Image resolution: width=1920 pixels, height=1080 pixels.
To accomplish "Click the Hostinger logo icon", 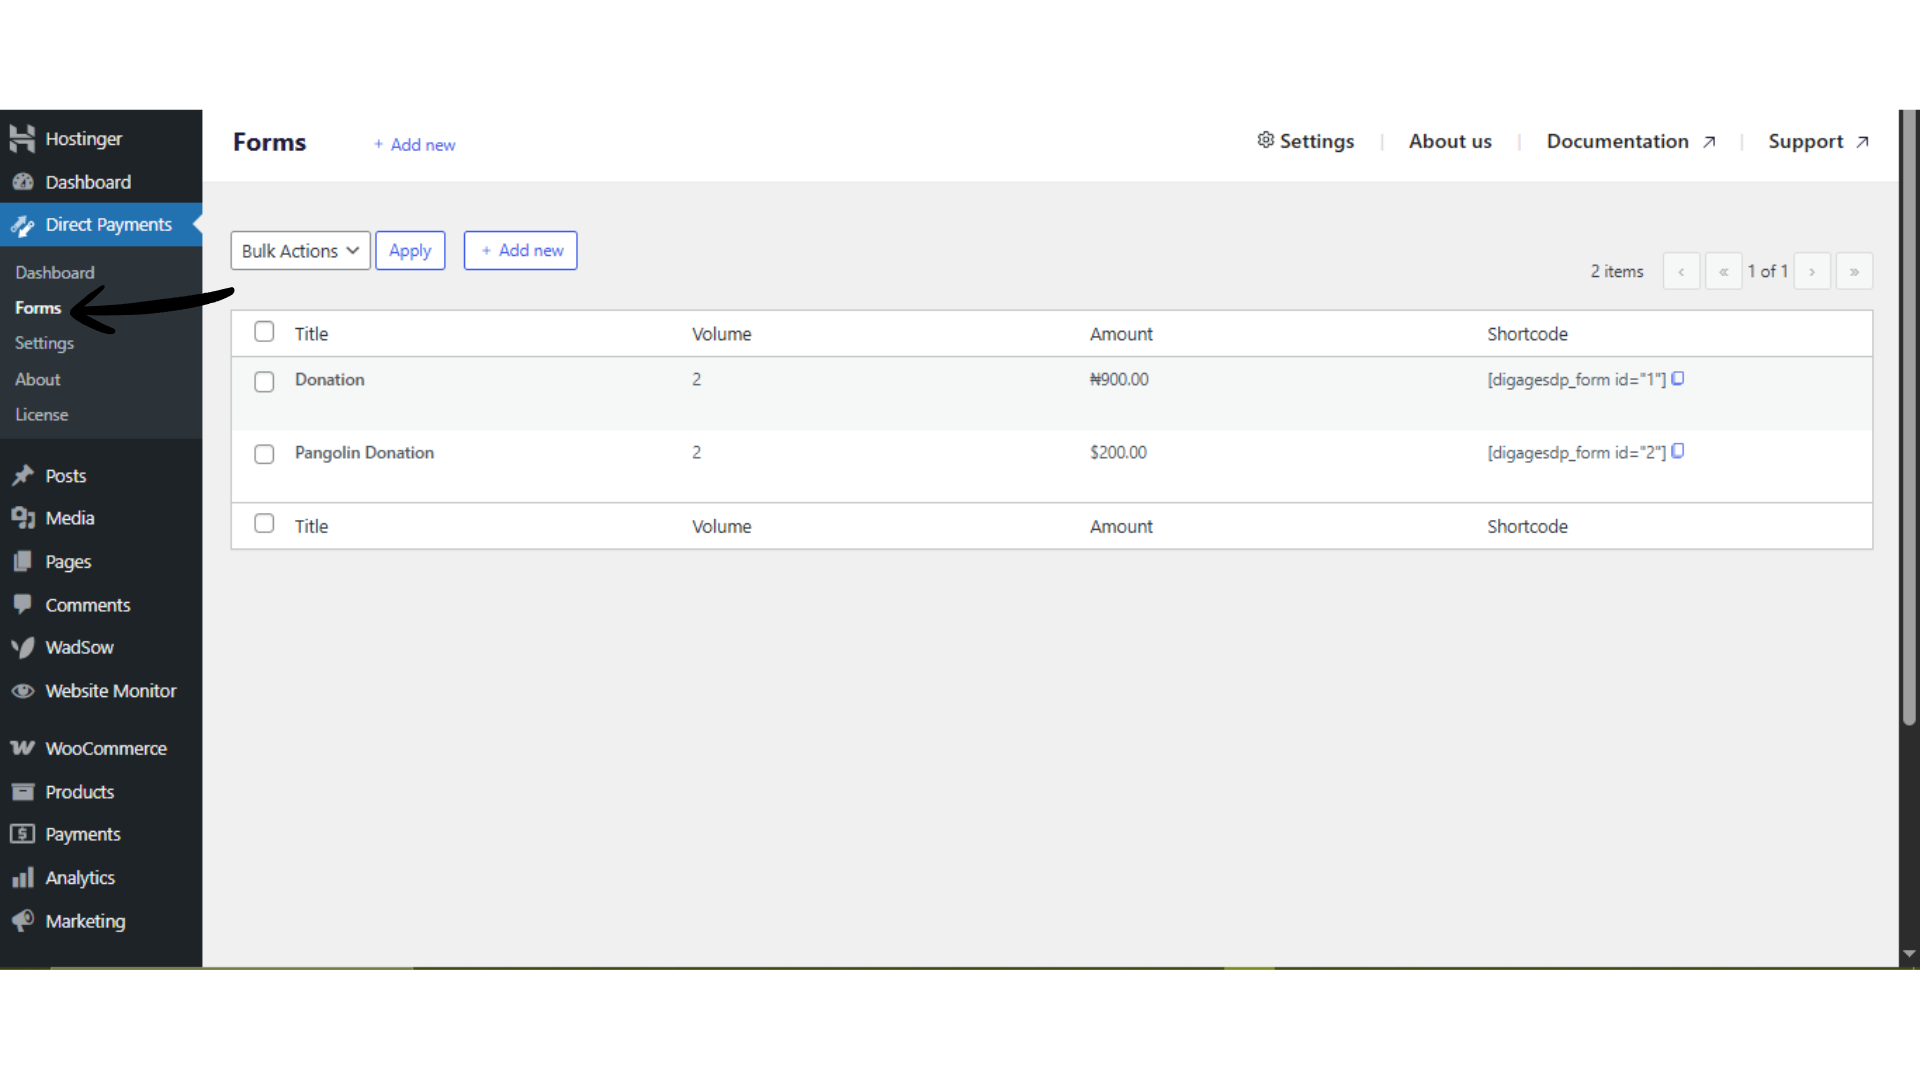I will point(22,138).
